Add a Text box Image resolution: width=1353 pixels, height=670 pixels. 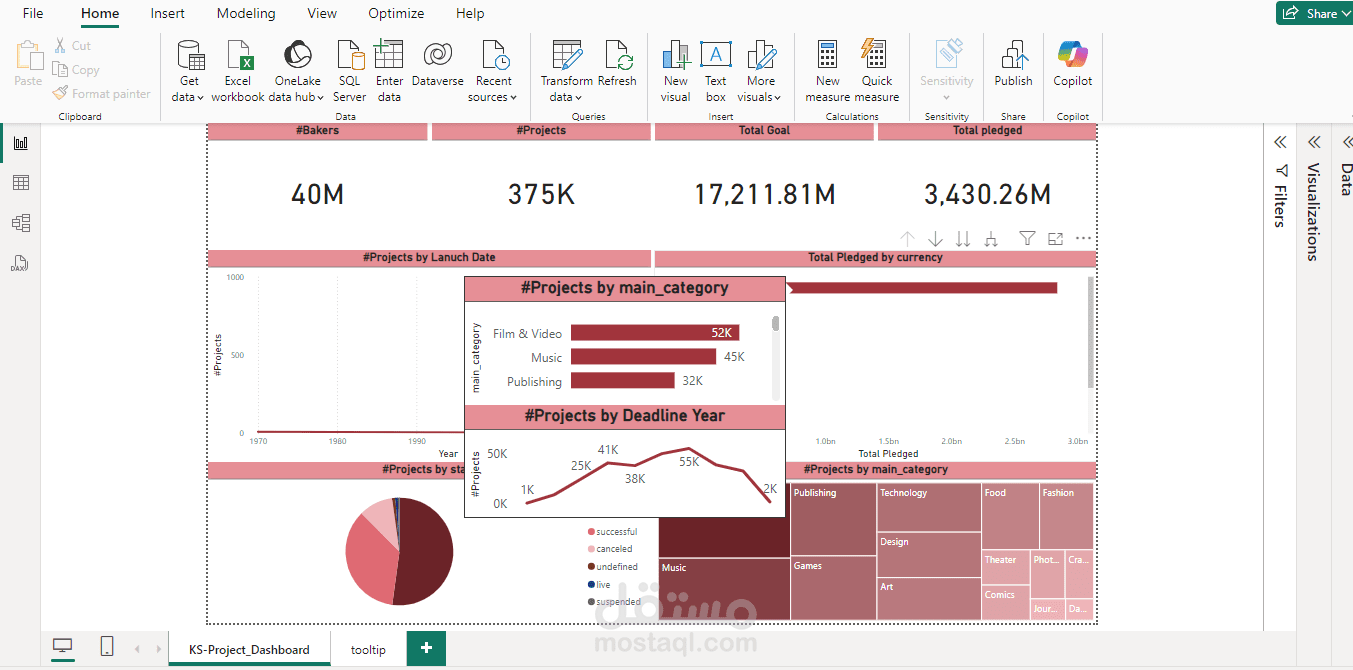click(715, 71)
